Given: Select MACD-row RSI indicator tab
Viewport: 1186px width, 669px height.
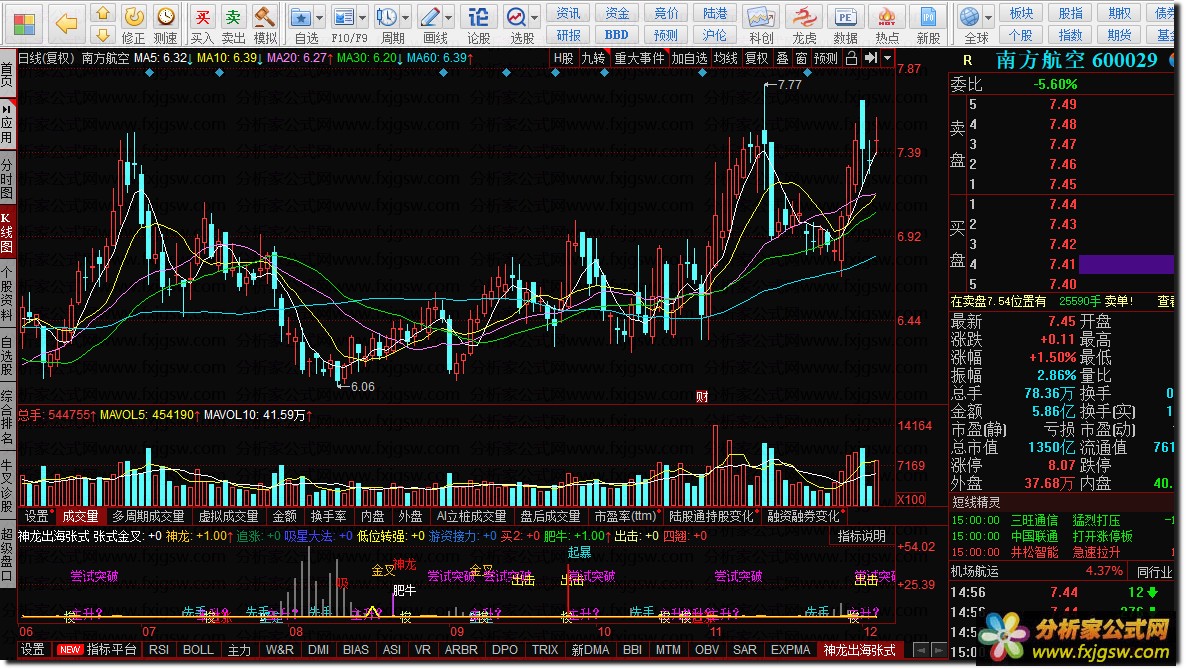Looking at the screenshot, I should (x=159, y=650).
